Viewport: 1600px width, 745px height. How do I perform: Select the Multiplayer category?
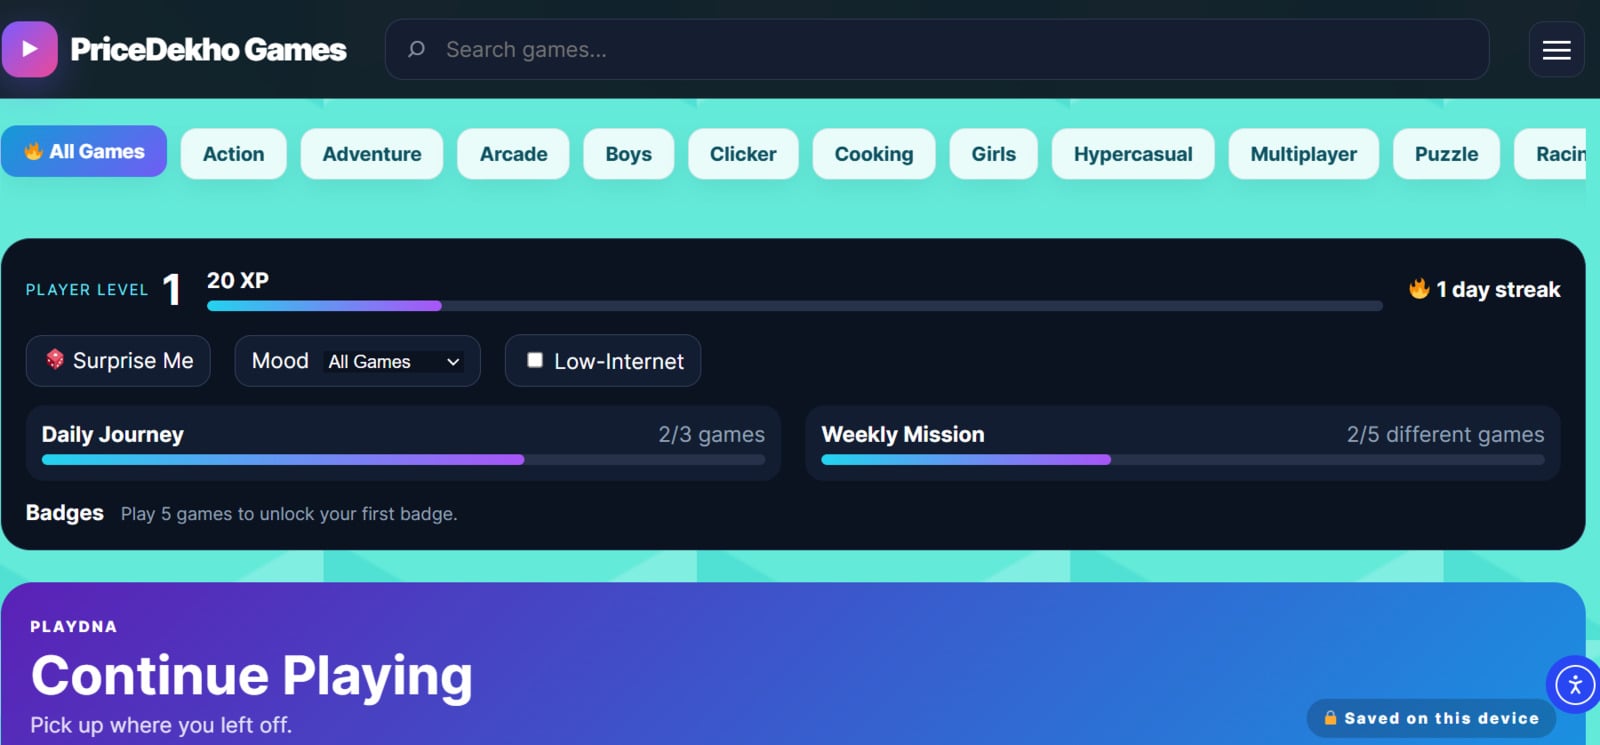pos(1304,154)
